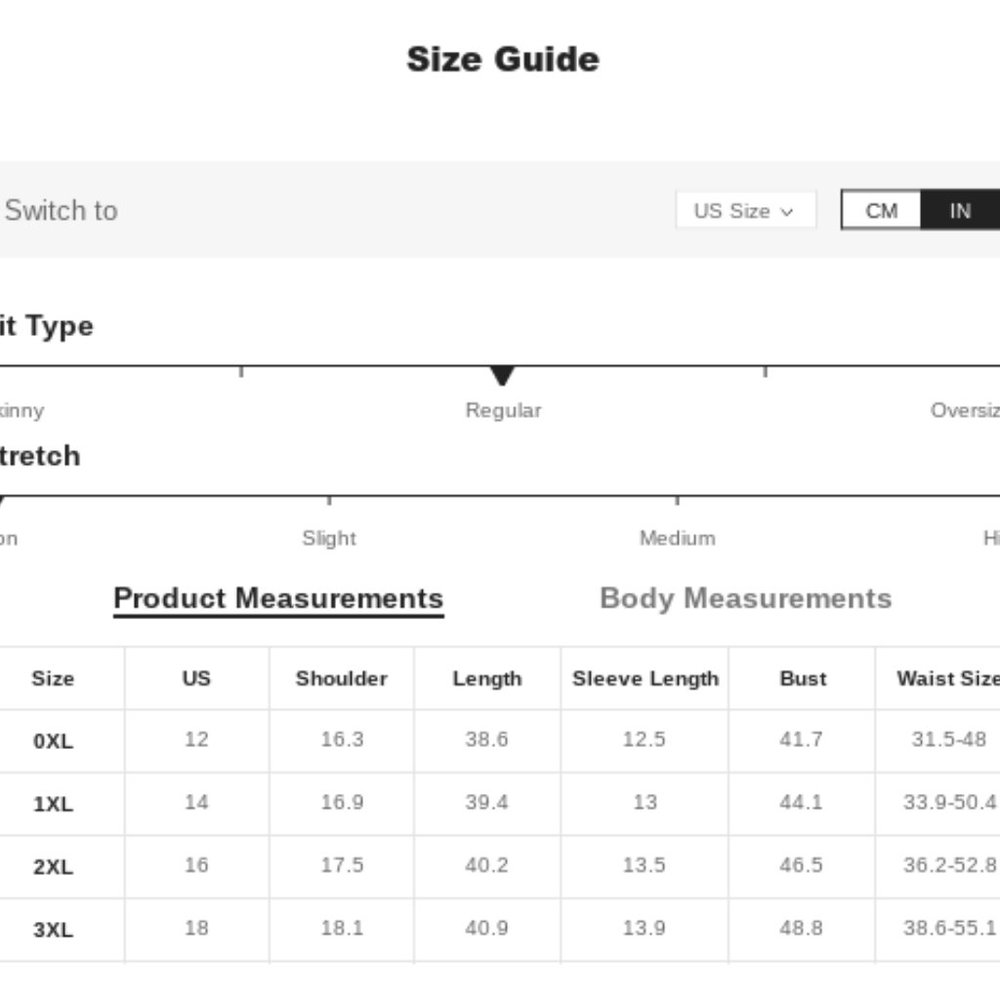Select the 2XL size row
Viewport: 1000px width, 1000px height.
pyautogui.click(x=53, y=866)
